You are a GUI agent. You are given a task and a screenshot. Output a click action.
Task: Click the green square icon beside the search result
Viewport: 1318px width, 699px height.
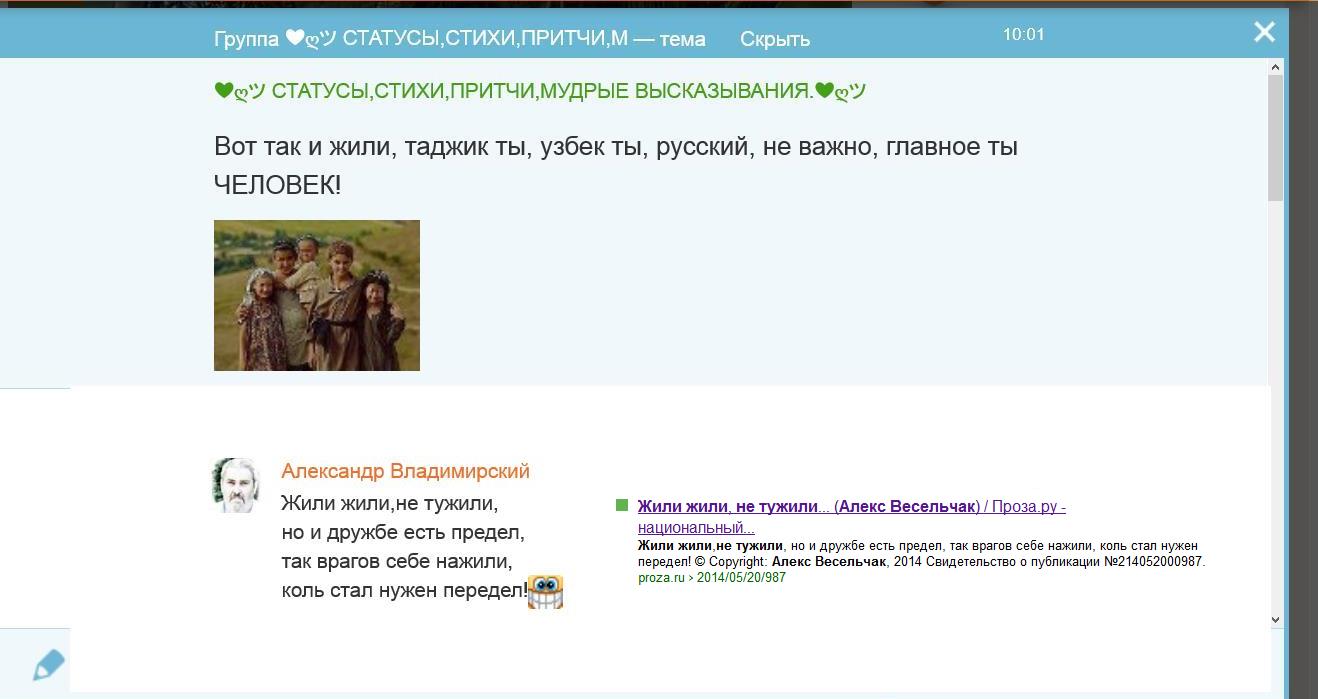pyautogui.click(x=622, y=505)
